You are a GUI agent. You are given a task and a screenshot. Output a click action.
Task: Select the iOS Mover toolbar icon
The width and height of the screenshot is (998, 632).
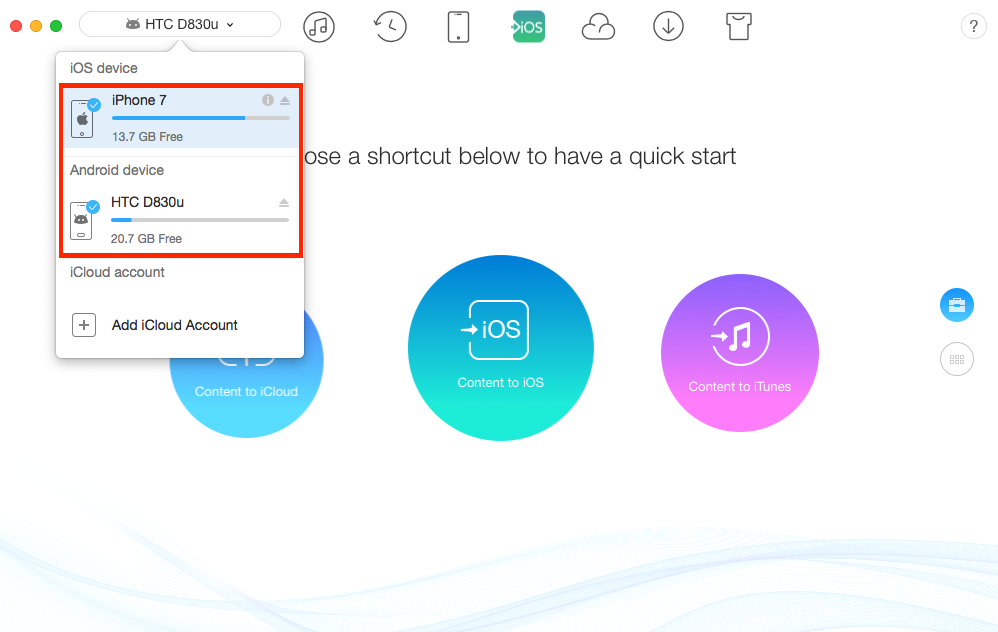[x=528, y=27]
